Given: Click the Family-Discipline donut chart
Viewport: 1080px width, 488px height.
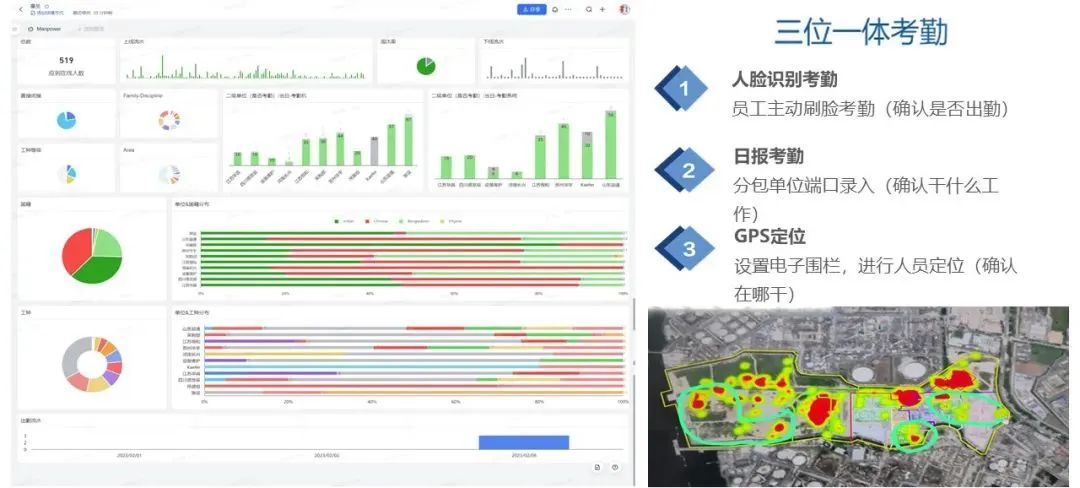Looking at the screenshot, I should (x=169, y=120).
